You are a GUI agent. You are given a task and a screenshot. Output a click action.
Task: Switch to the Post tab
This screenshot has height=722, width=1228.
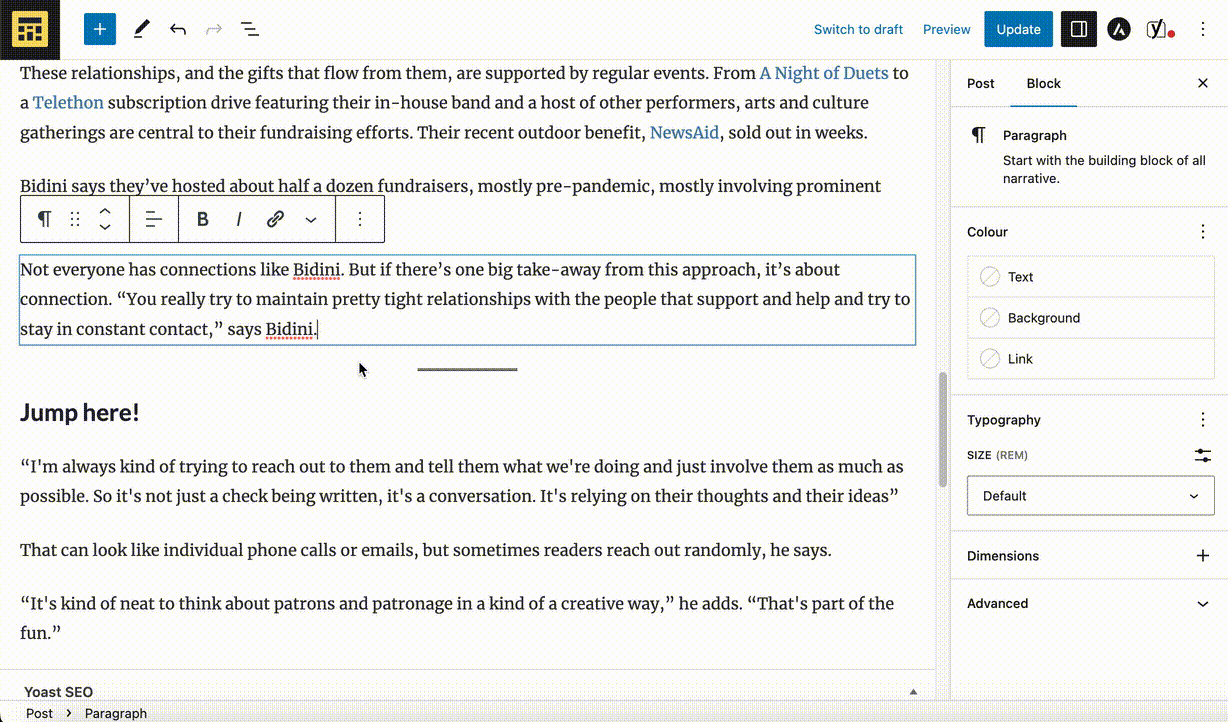click(980, 83)
